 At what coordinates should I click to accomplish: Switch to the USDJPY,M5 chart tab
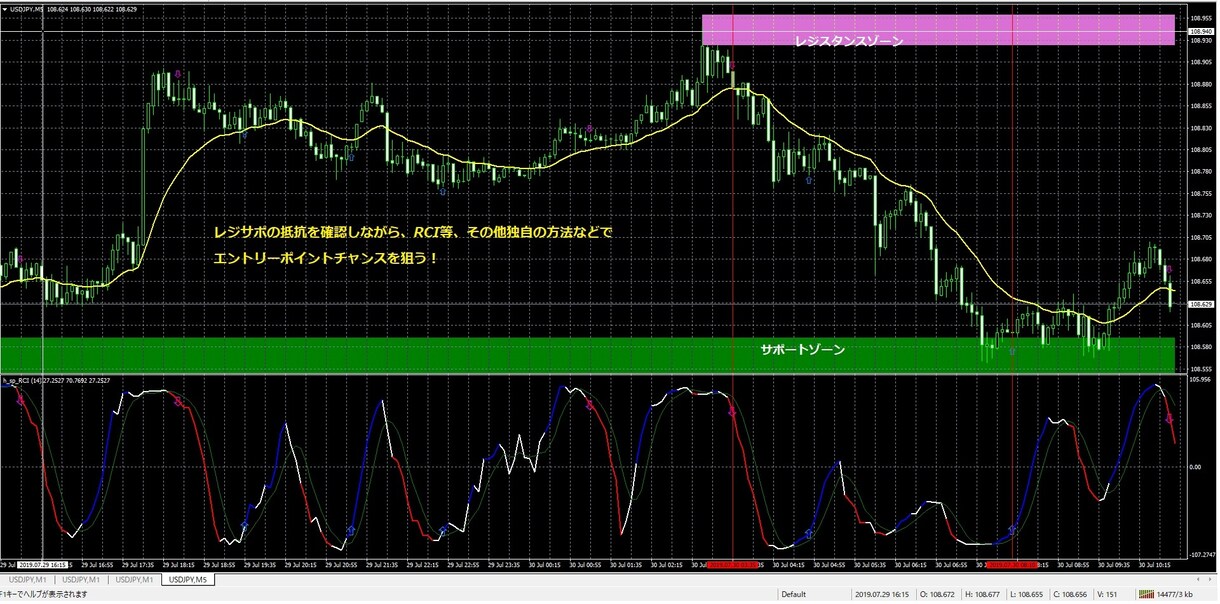pos(188,579)
